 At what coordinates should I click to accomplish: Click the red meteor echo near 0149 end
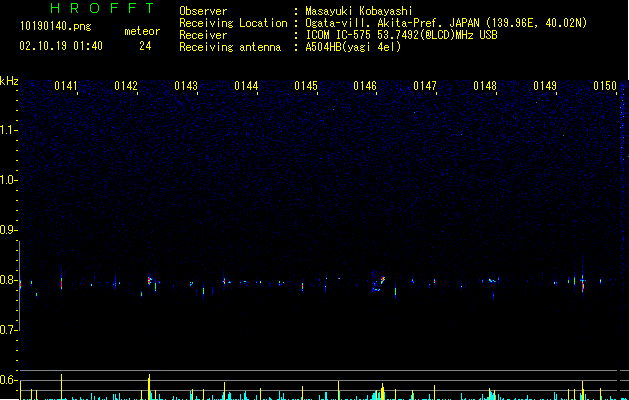582,284
